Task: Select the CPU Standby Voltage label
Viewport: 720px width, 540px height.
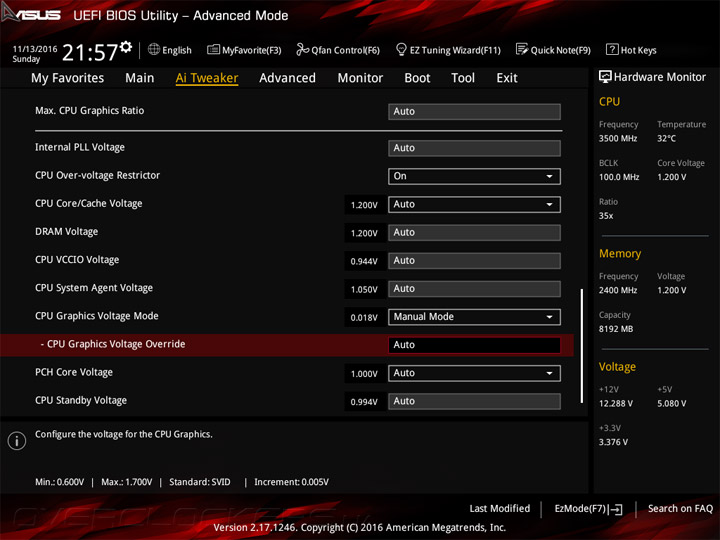Action: [81, 400]
